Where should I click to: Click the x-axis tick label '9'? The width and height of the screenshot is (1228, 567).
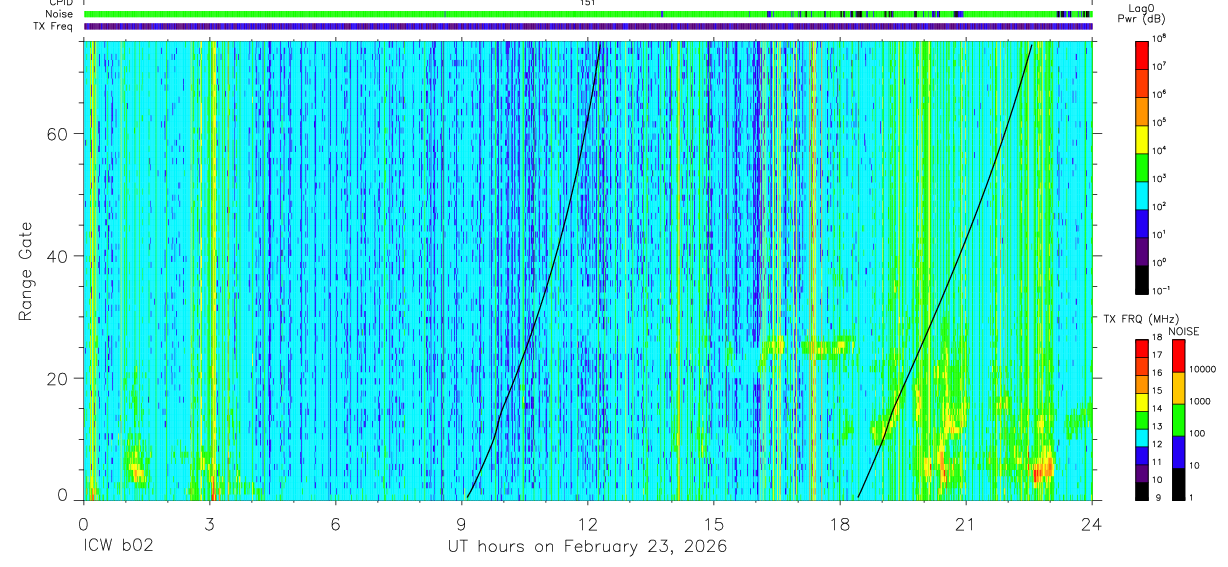[462, 523]
